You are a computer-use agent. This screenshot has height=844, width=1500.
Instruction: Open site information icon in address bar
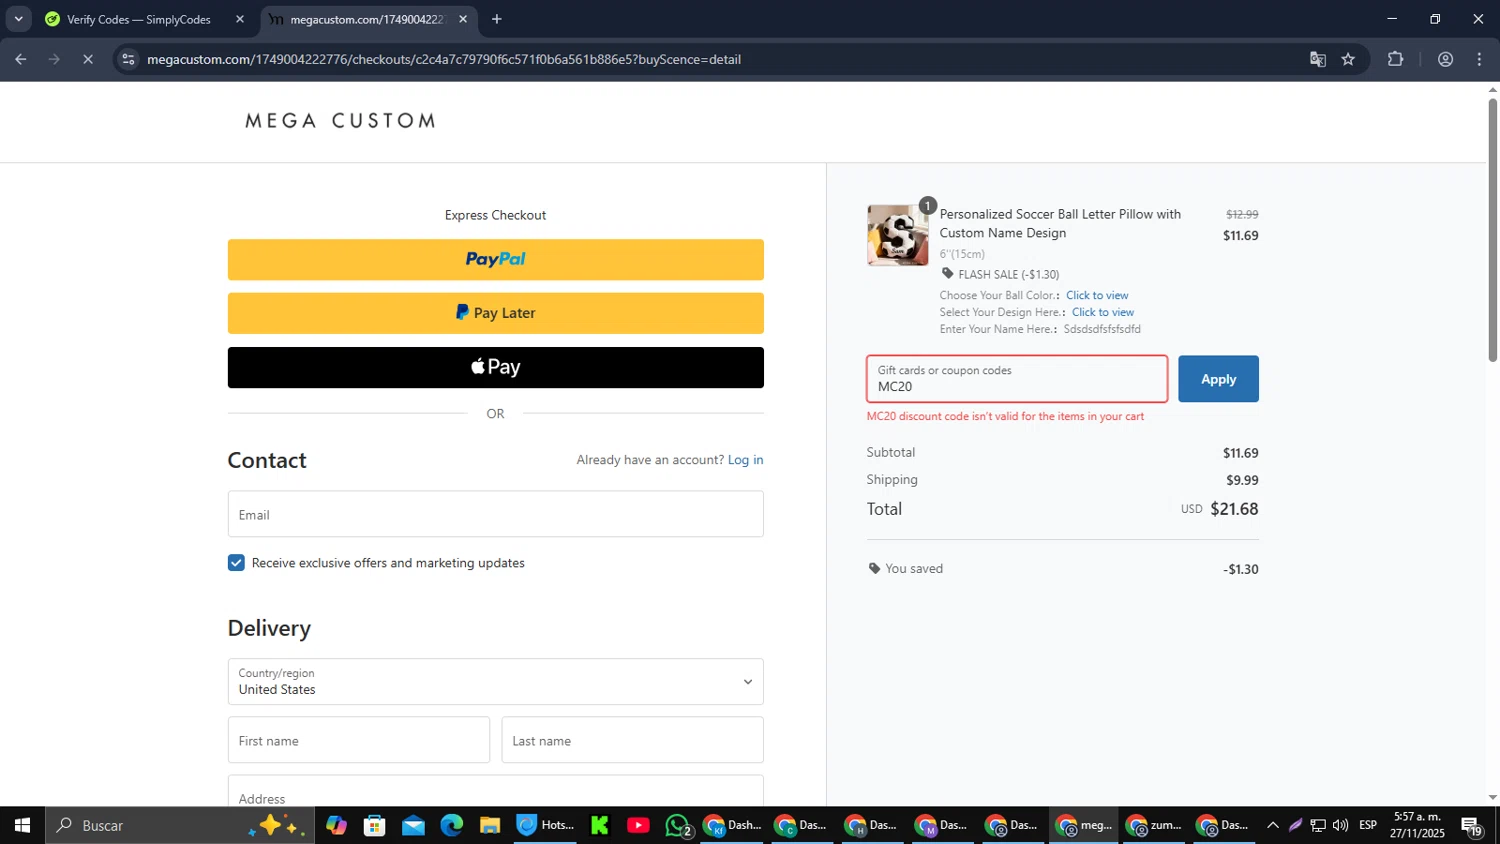click(128, 59)
